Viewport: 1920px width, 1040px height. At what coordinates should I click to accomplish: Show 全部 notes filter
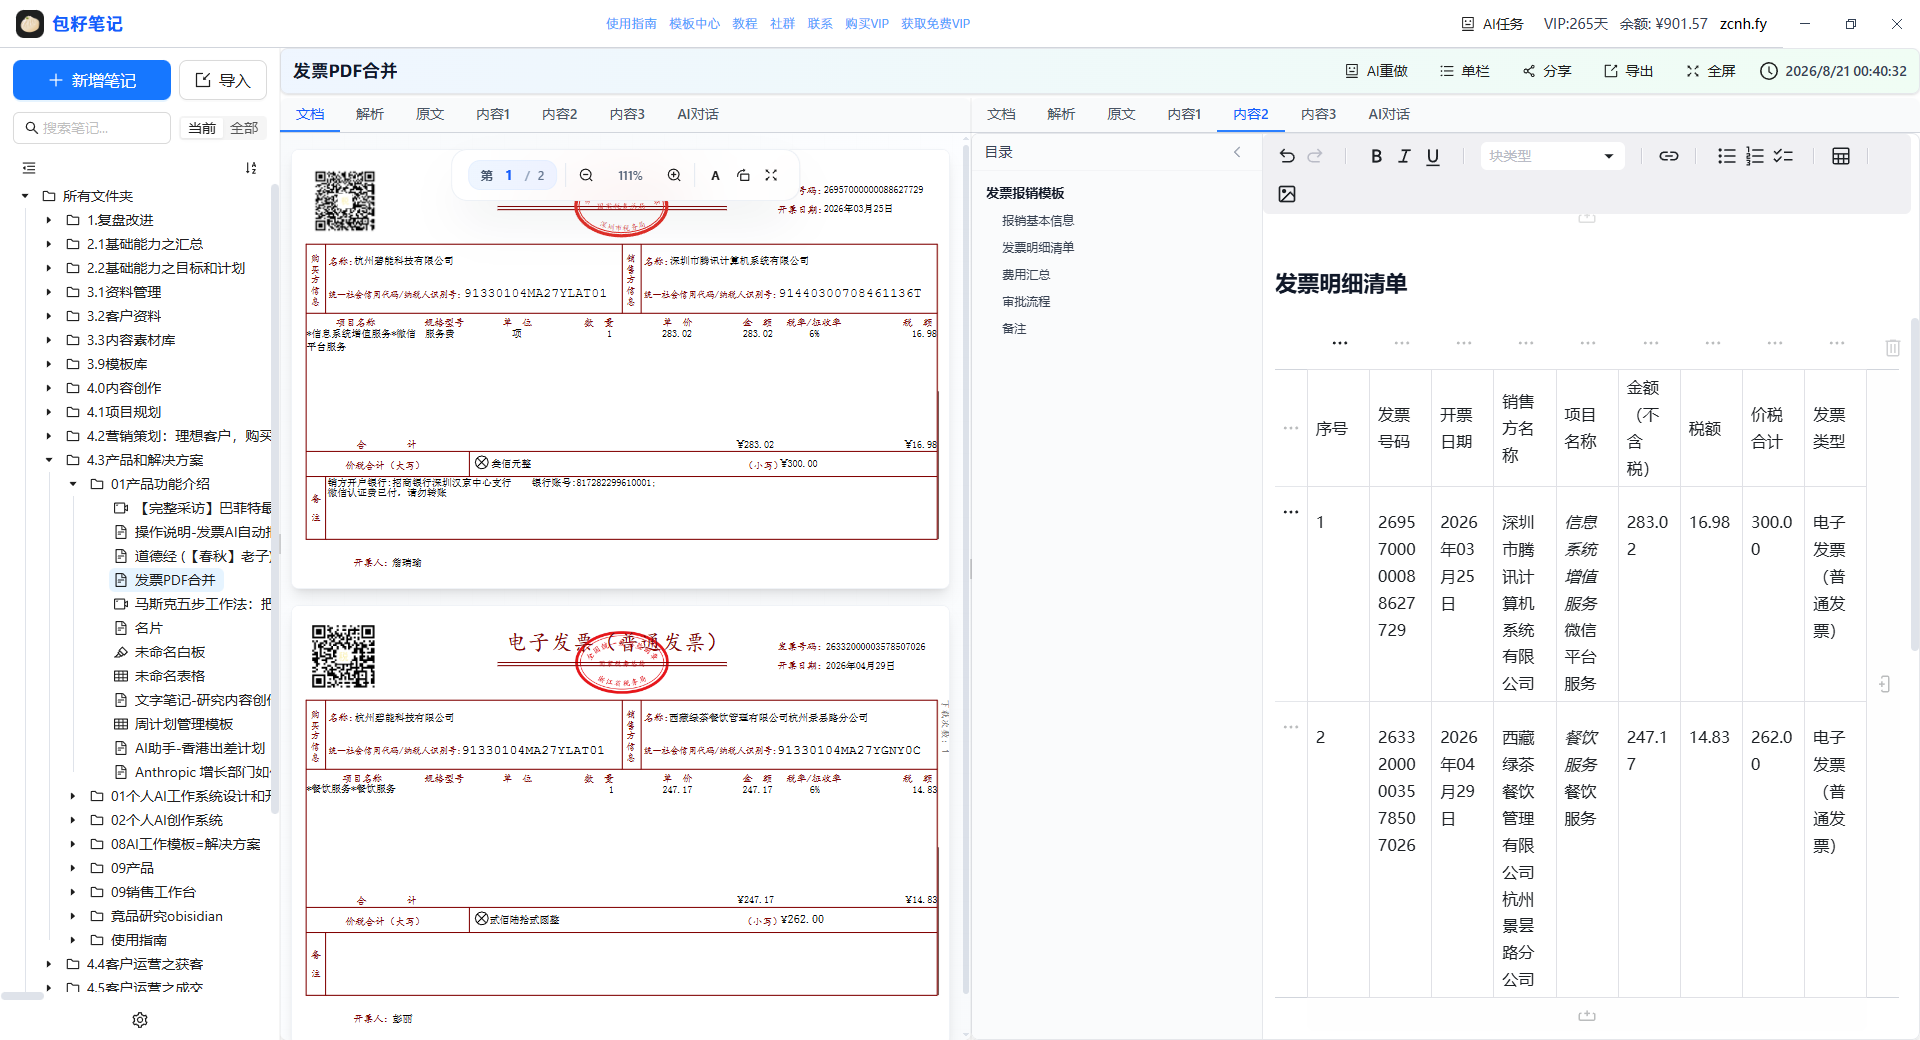click(x=244, y=128)
